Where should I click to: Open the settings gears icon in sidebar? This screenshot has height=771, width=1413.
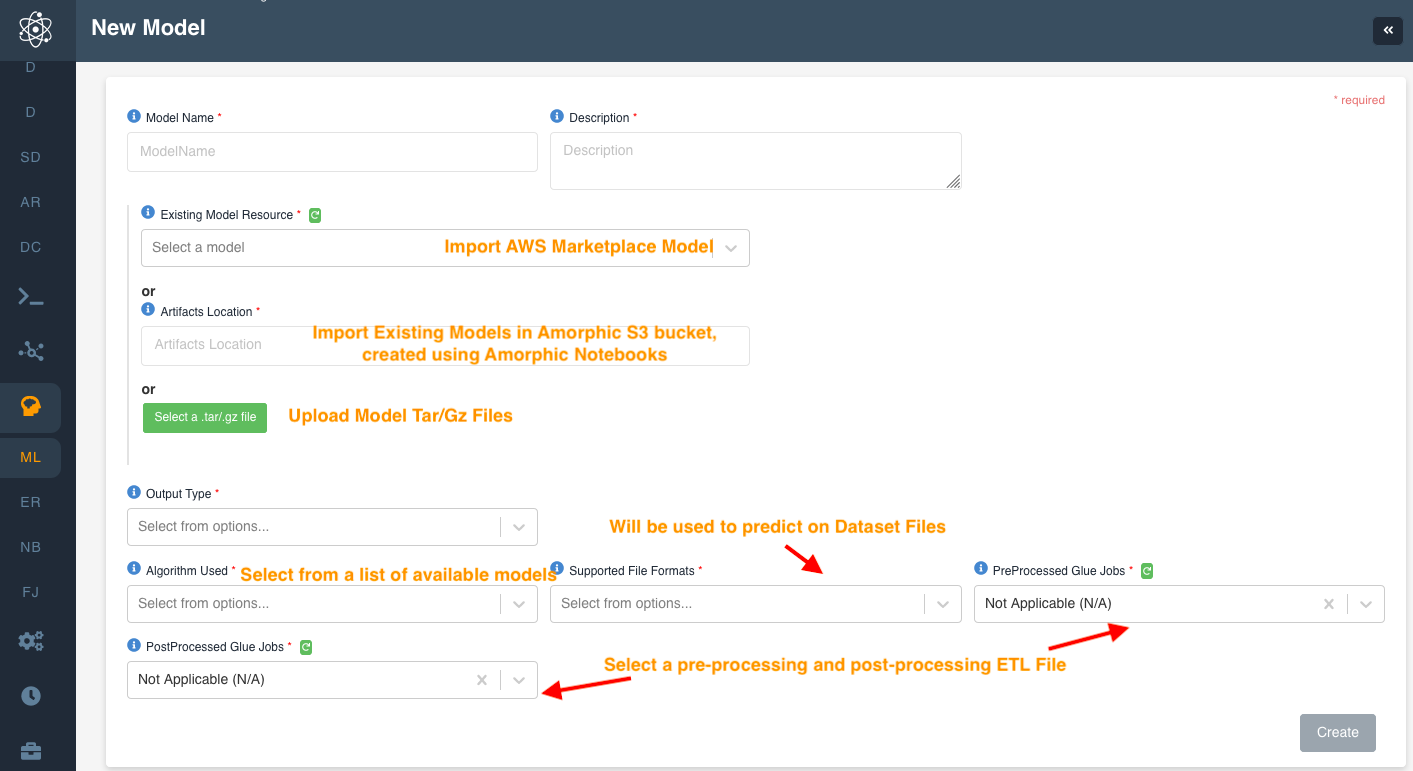click(x=31, y=641)
